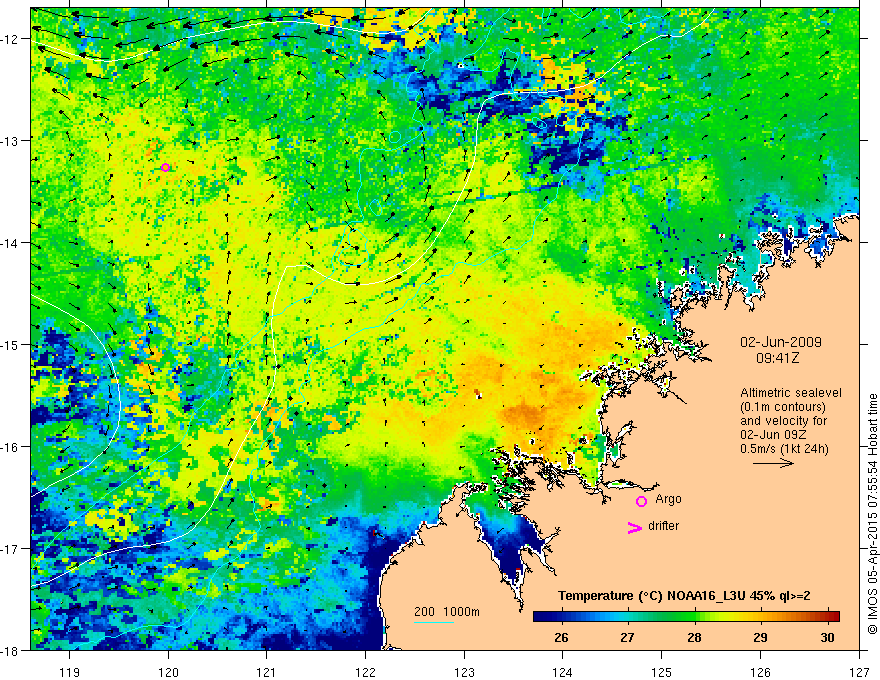The image size is (880, 680).
Task: Select the 'Argo' legend label
Action: tap(668, 499)
